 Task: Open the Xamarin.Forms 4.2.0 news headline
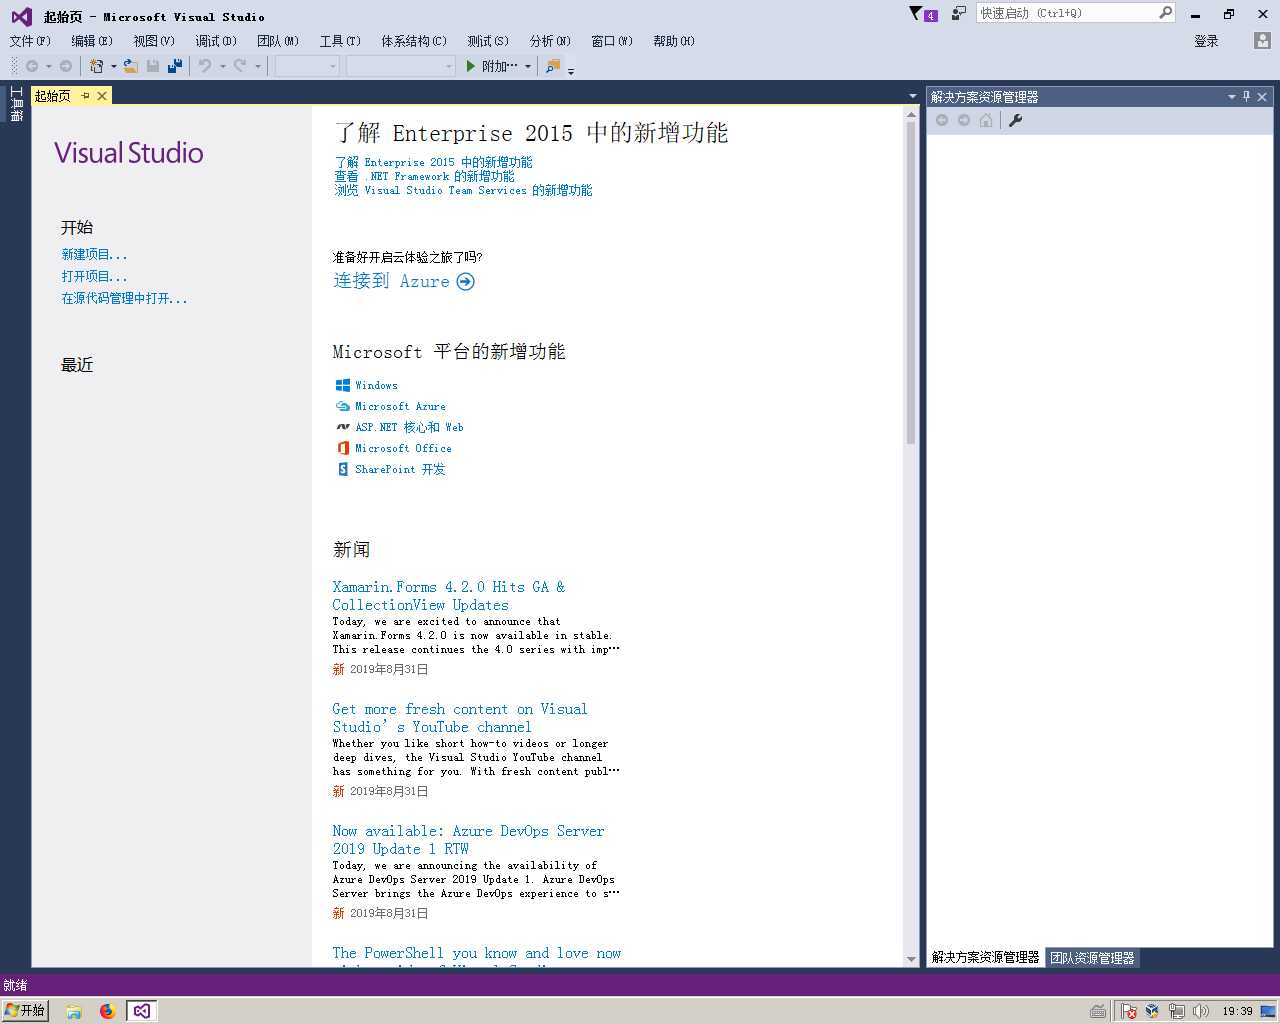click(x=448, y=596)
